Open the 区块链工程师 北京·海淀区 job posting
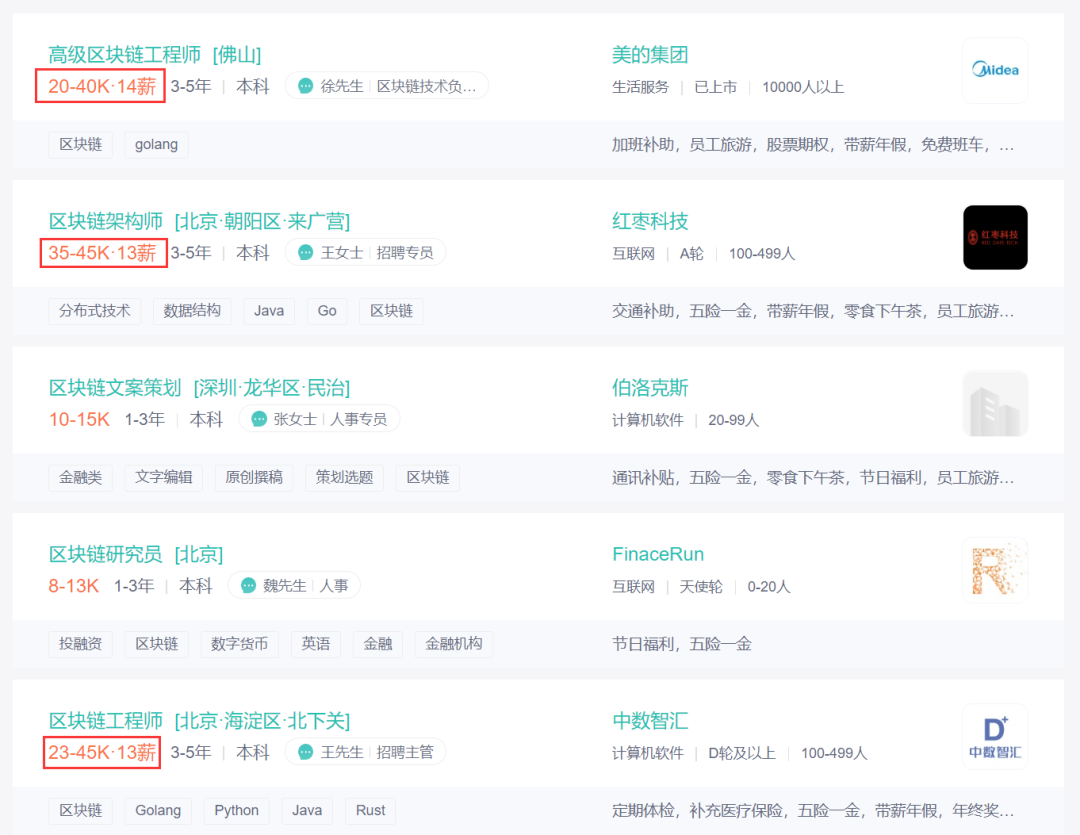Viewport: 1080px width, 835px height. tap(199, 721)
